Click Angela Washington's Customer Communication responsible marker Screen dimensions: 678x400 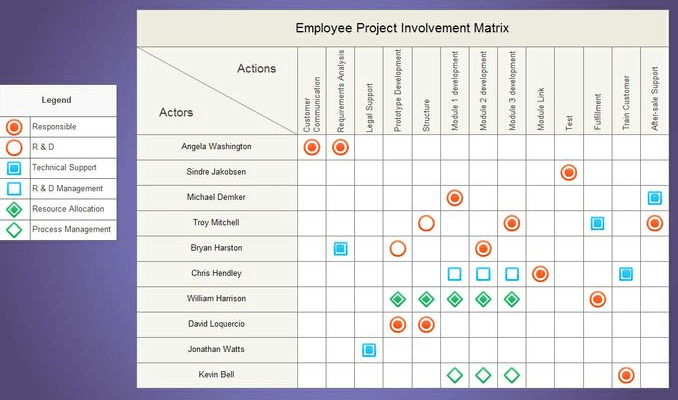(x=312, y=147)
